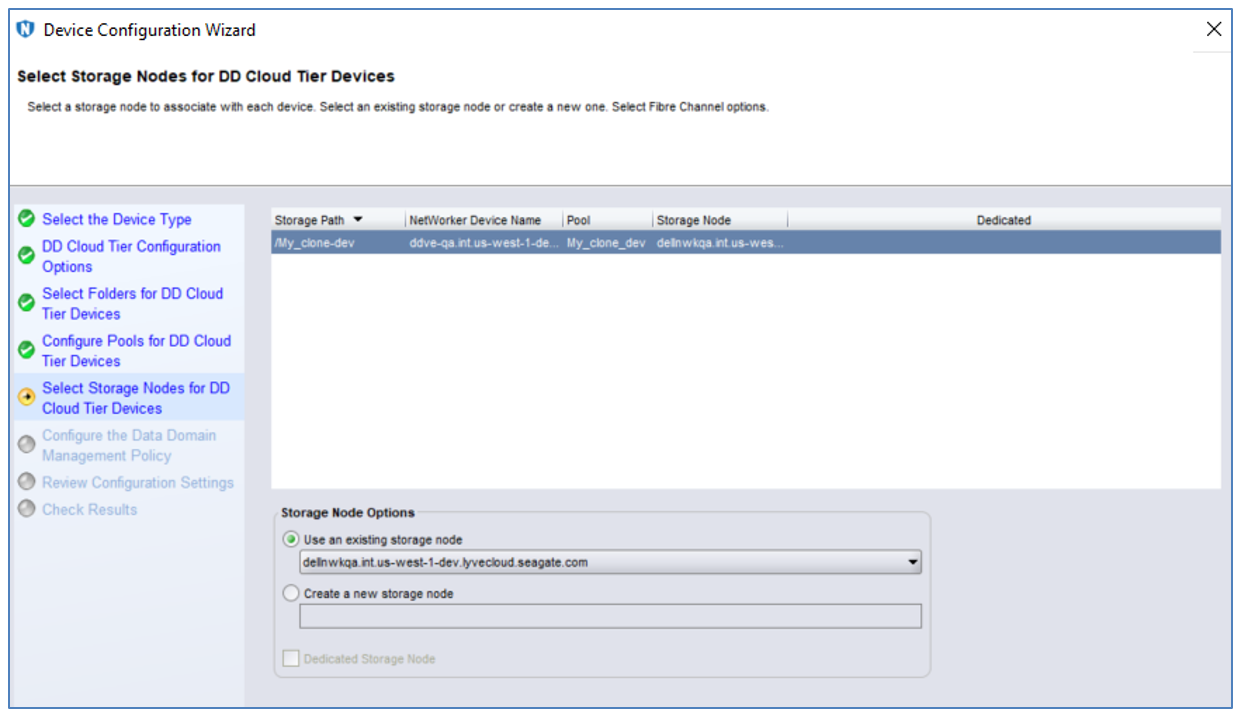
Task: Go to Select the Device Type step
Action: click(x=116, y=219)
